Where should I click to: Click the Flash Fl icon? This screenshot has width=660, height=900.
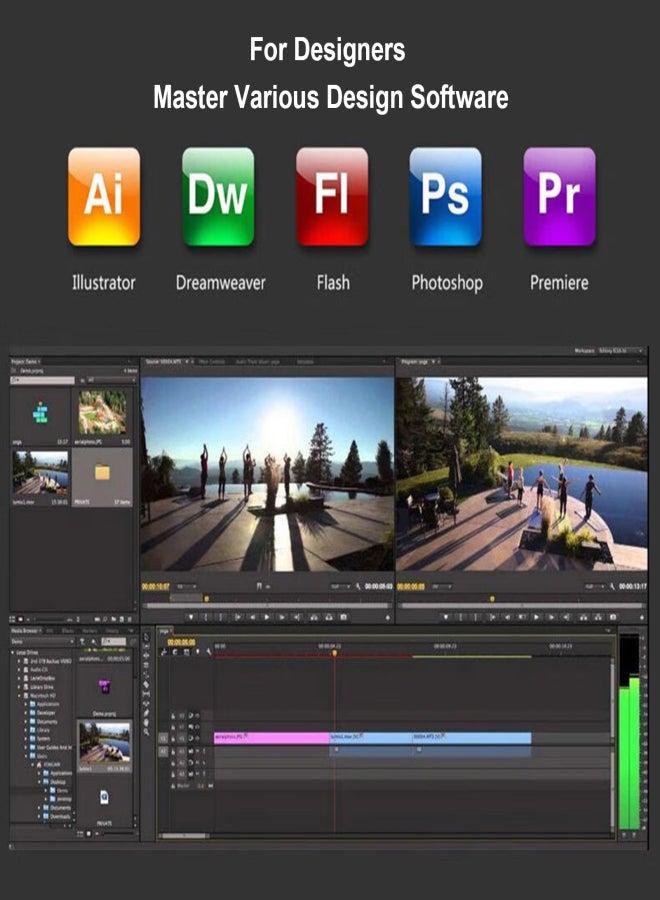332,196
